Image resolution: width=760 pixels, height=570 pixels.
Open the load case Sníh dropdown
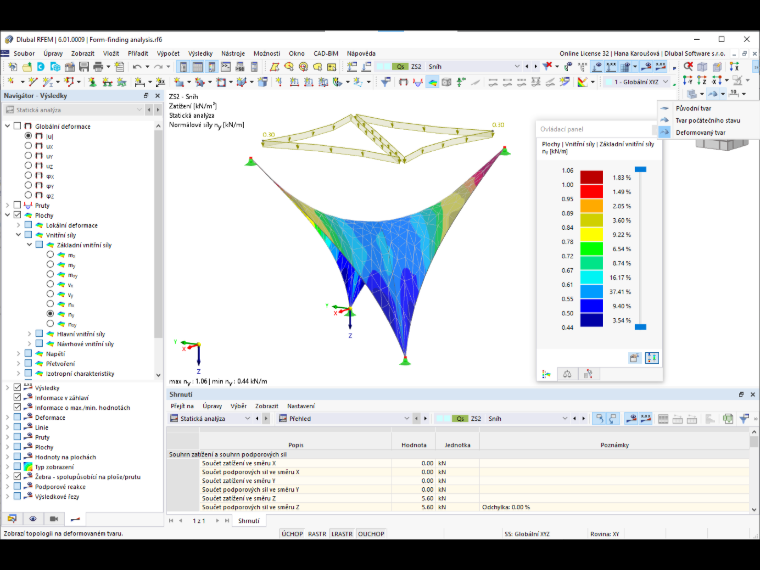coord(517,66)
